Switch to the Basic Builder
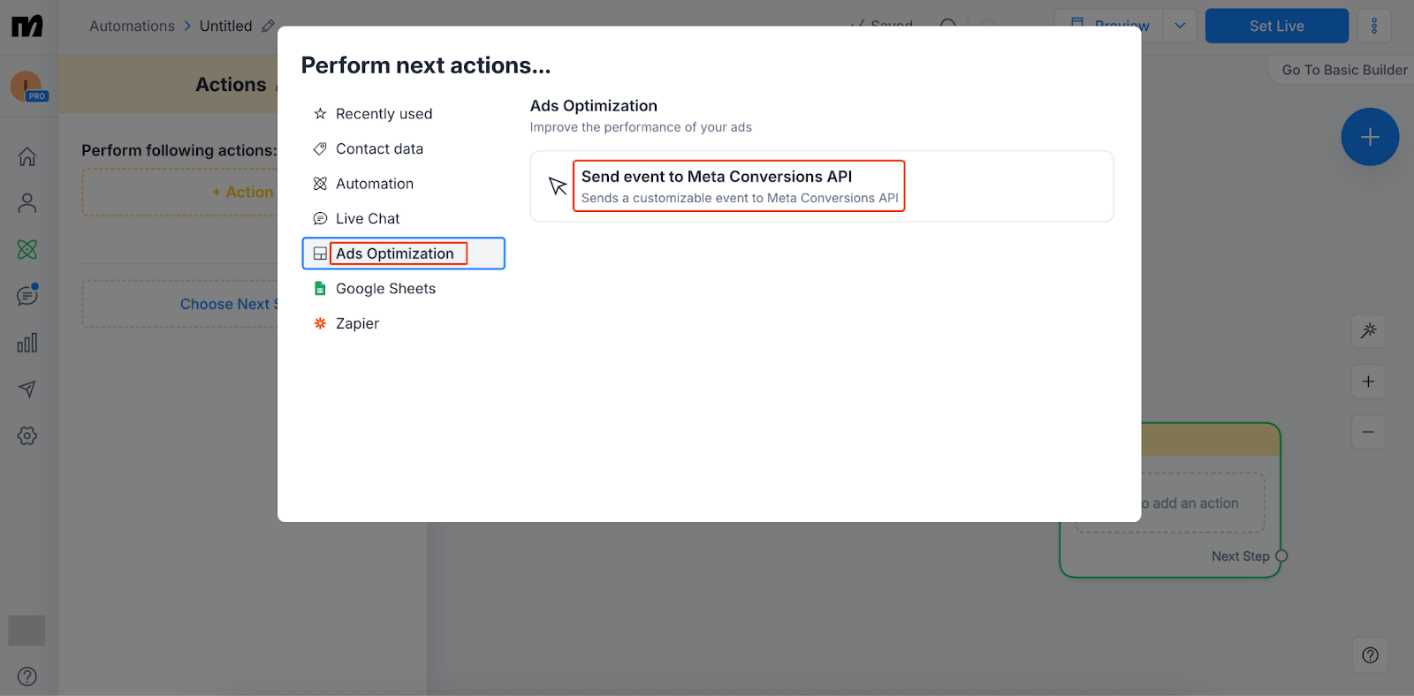This screenshot has height=696, width=1414. click(1341, 69)
